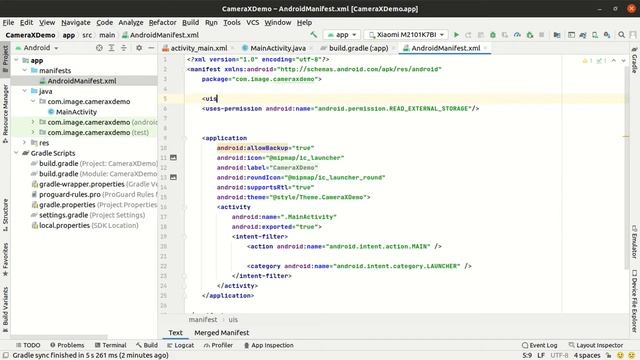This screenshot has width=640, height=360.
Task: Switch to build.gradle (:app) tab
Action: [358, 48]
